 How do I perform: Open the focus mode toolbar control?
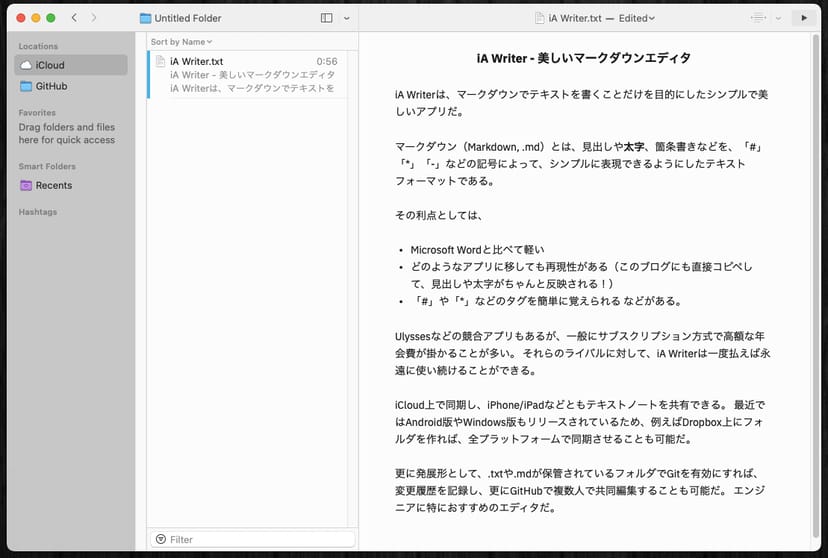(x=759, y=18)
